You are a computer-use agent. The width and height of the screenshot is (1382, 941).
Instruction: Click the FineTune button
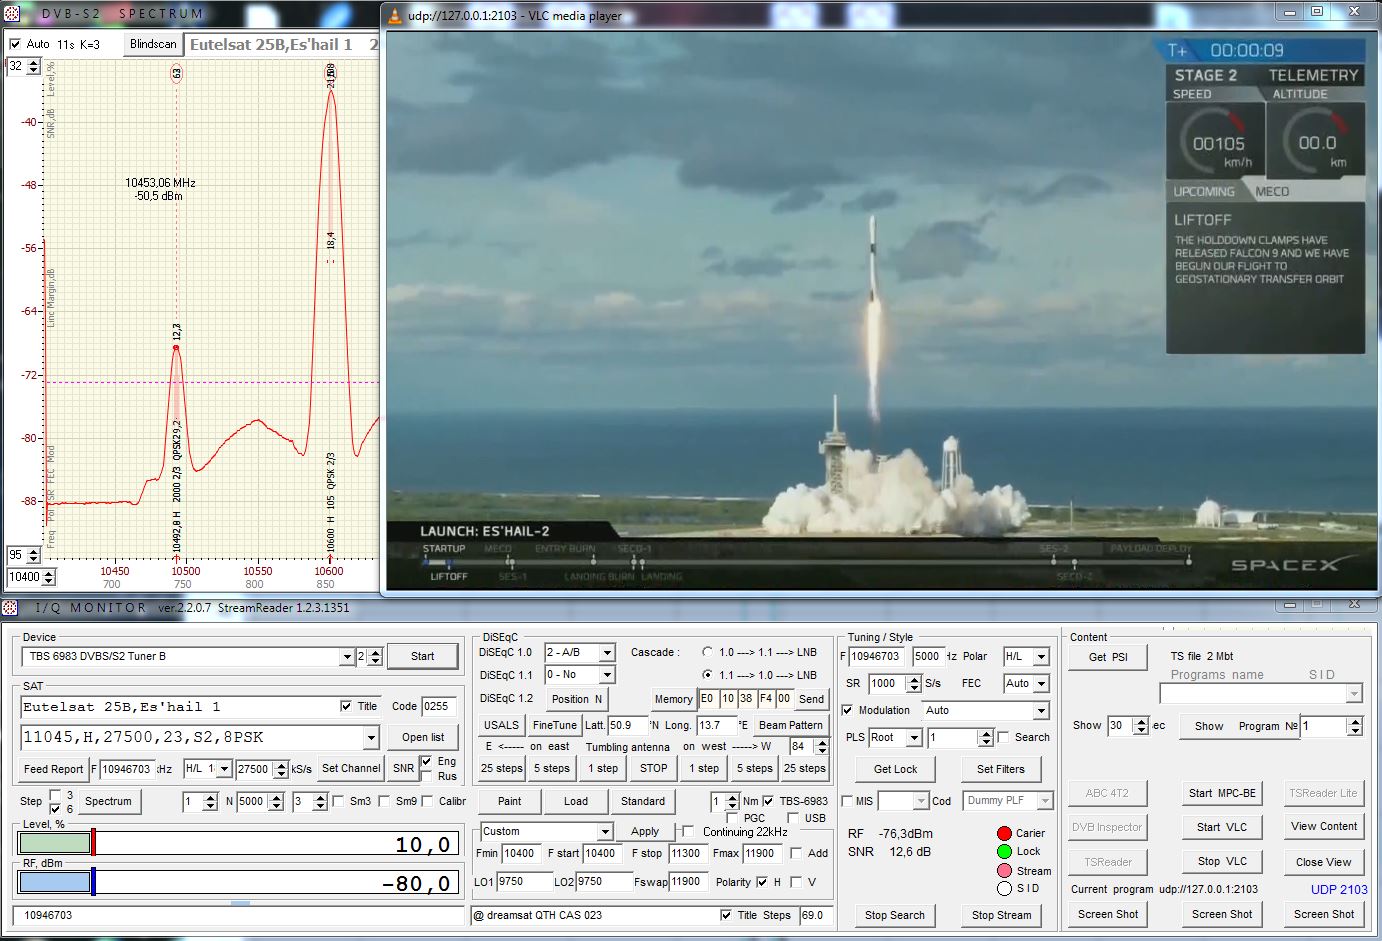[x=555, y=725]
